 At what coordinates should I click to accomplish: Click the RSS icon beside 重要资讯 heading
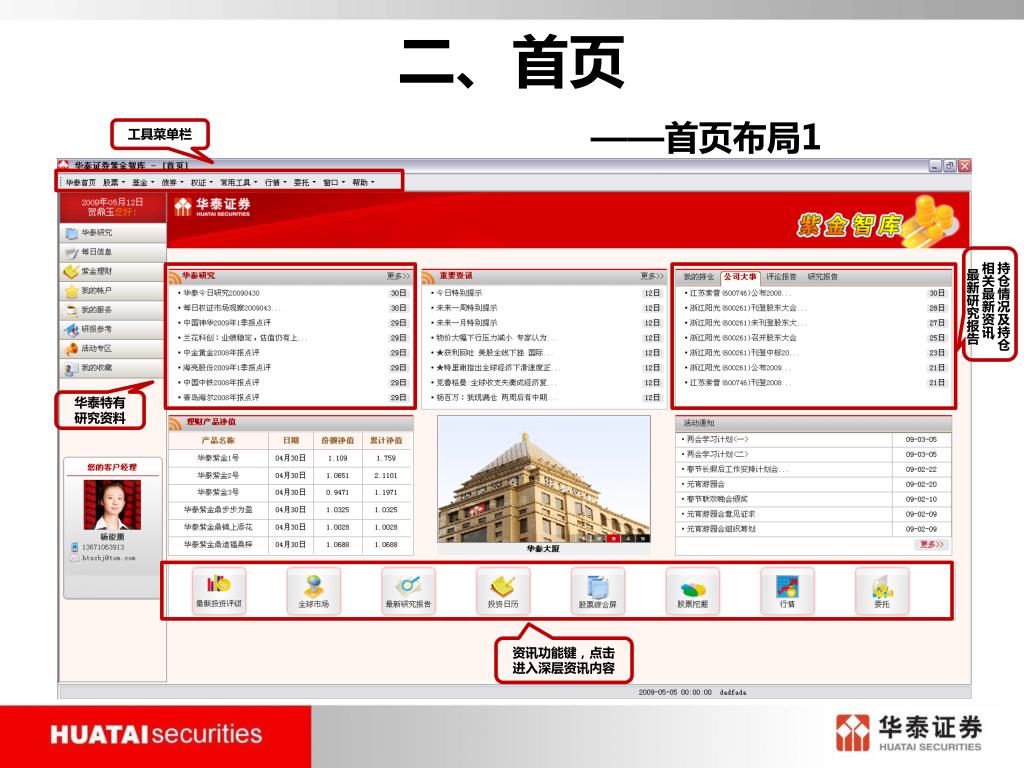pyautogui.click(x=428, y=277)
